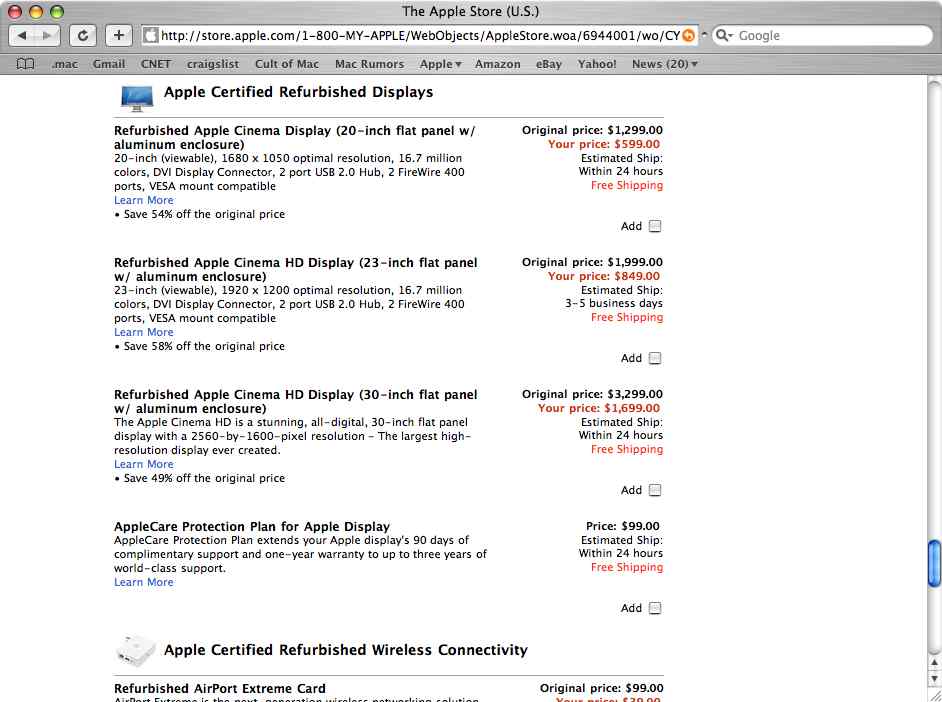Open the Yahoo! bookmark
942x702 pixels.
click(597, 64)
